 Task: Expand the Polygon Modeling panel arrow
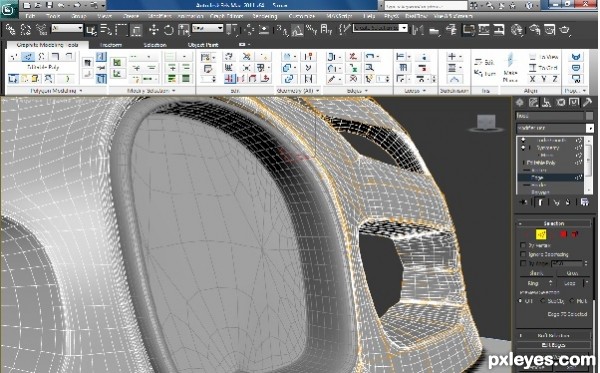(81, 91)
